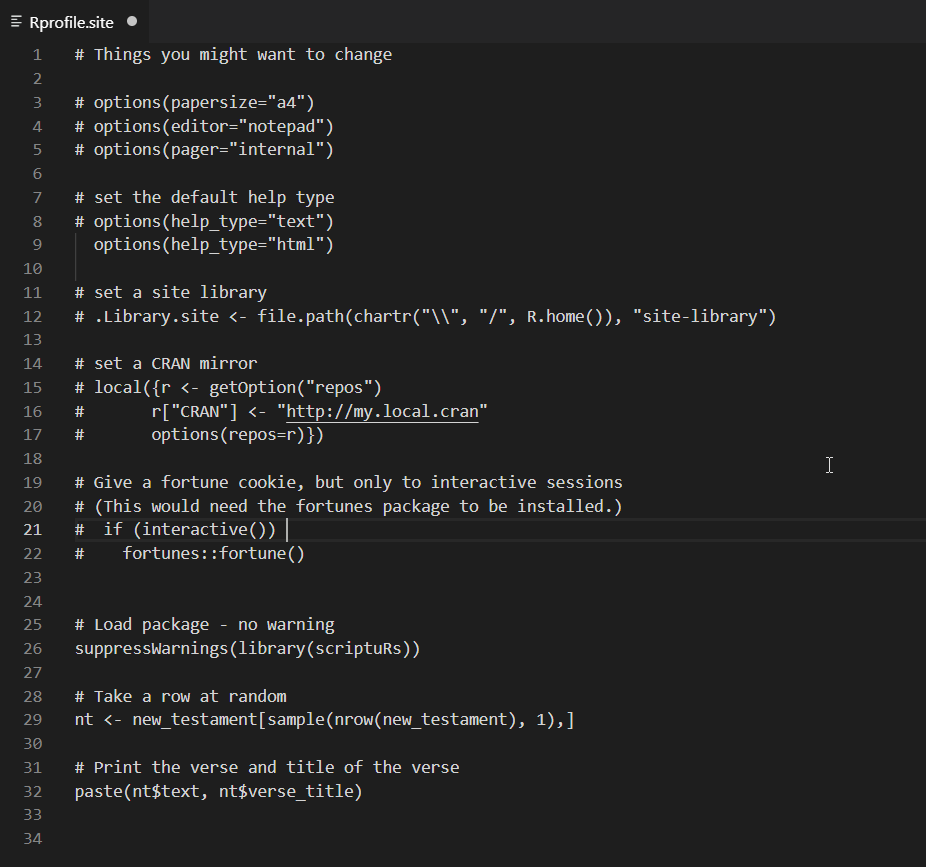The width and height of the screenshot is (926, 867).
Task: Click line number 29 in the gutter
Action: [33, 720]
